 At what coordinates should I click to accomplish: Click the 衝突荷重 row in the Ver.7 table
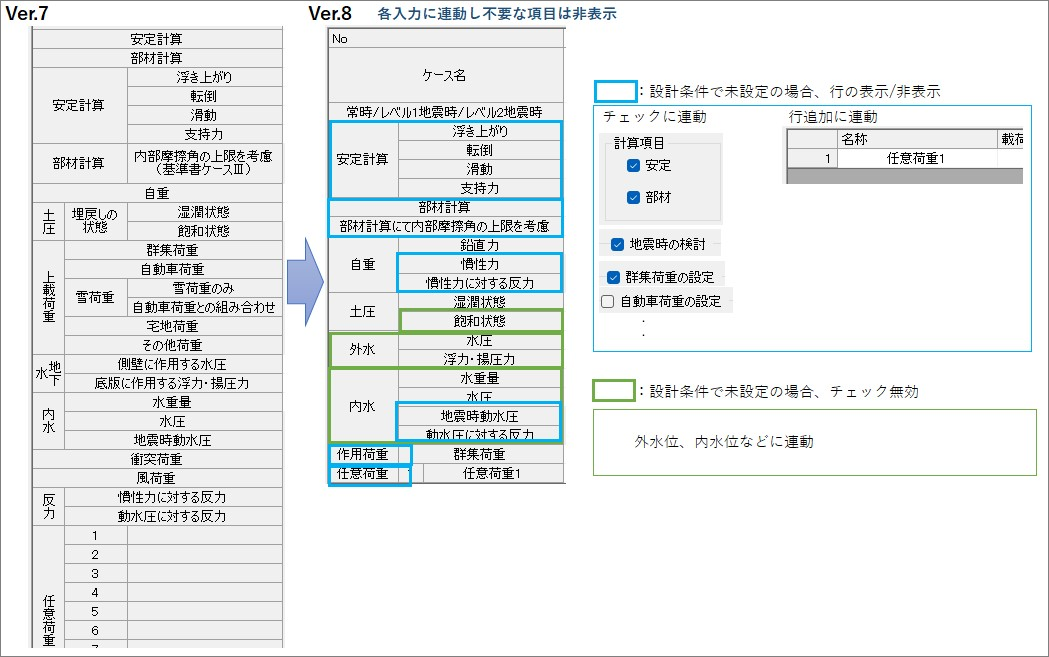tap(157, 459)
